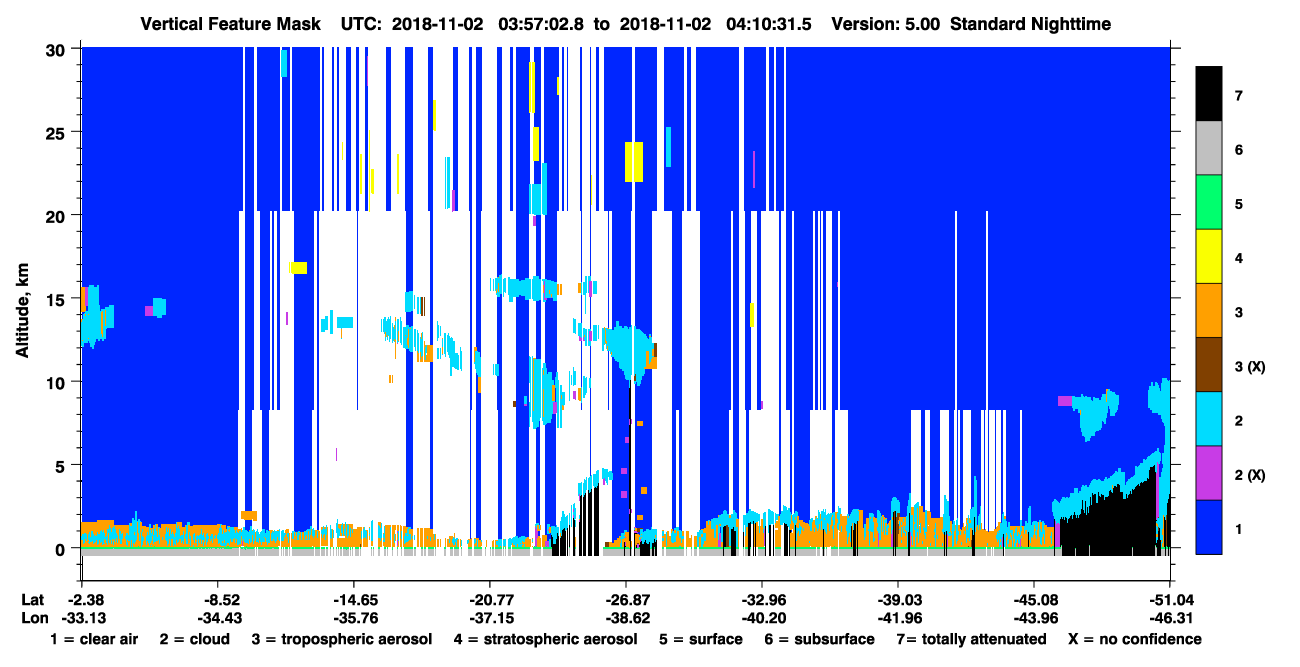This screenshot has width=1300, height=667.
Task: Click the latitude value -32.96
Action: (762, 600)
